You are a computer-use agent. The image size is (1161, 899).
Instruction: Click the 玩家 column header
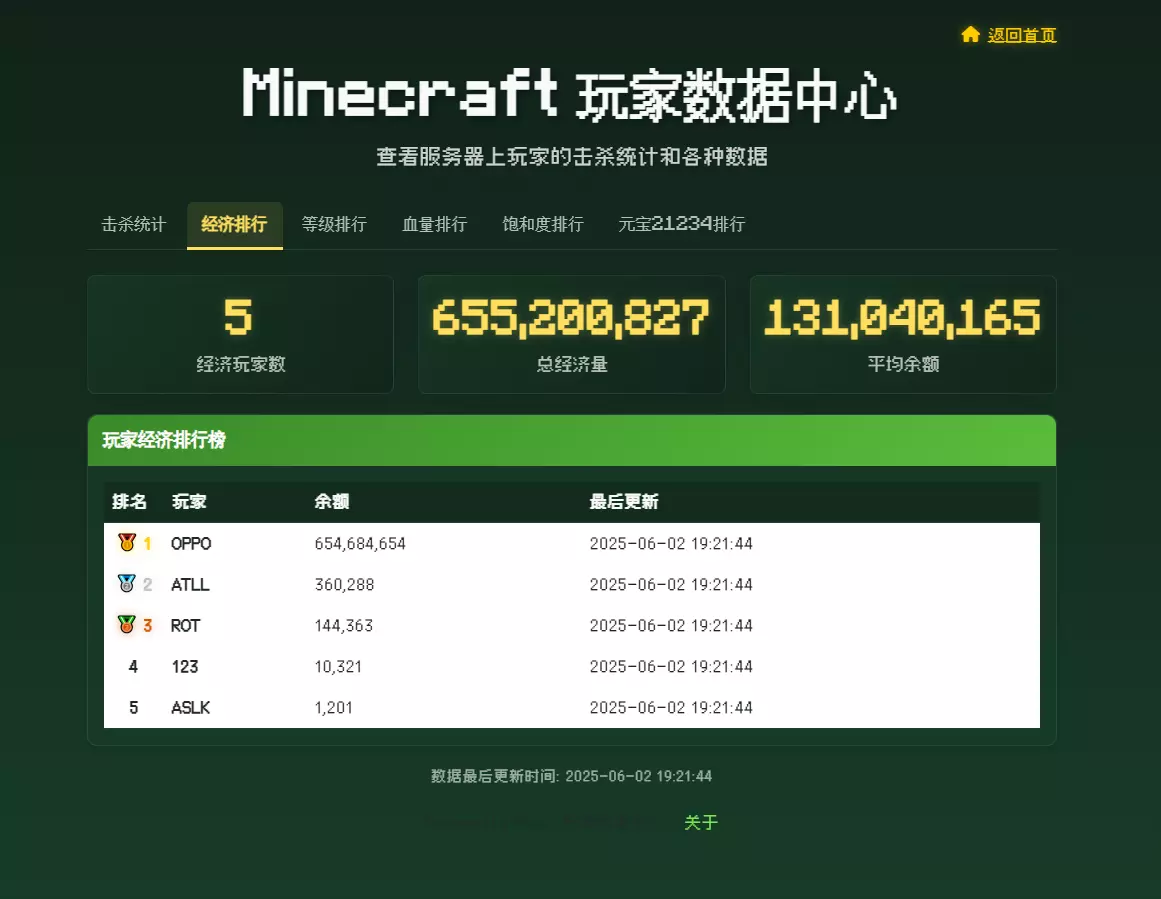pyautogui.click(x=189, y=501)
